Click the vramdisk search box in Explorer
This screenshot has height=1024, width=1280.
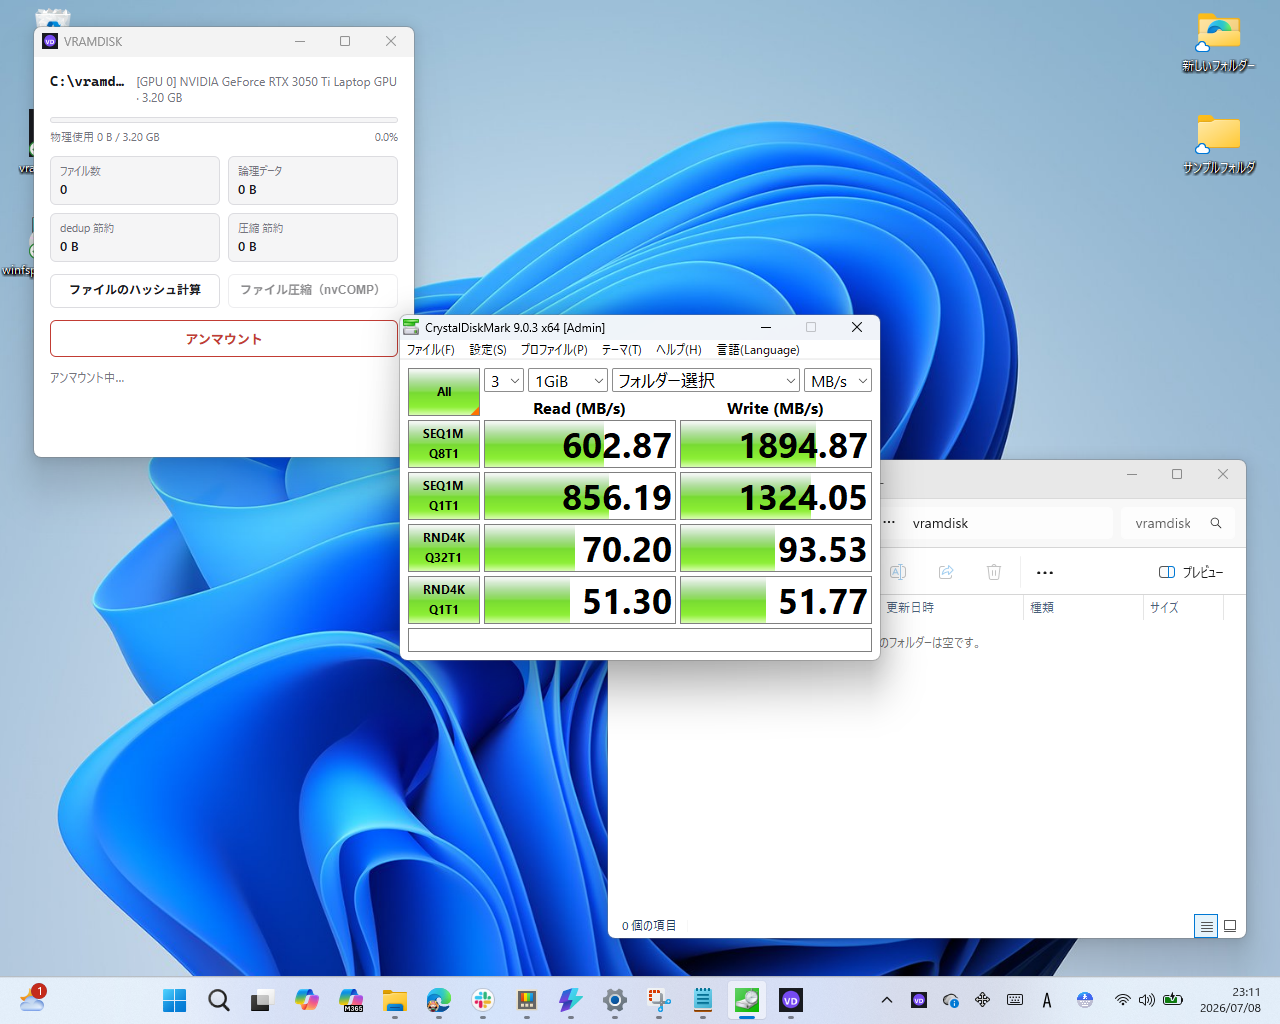(1178, 523)
